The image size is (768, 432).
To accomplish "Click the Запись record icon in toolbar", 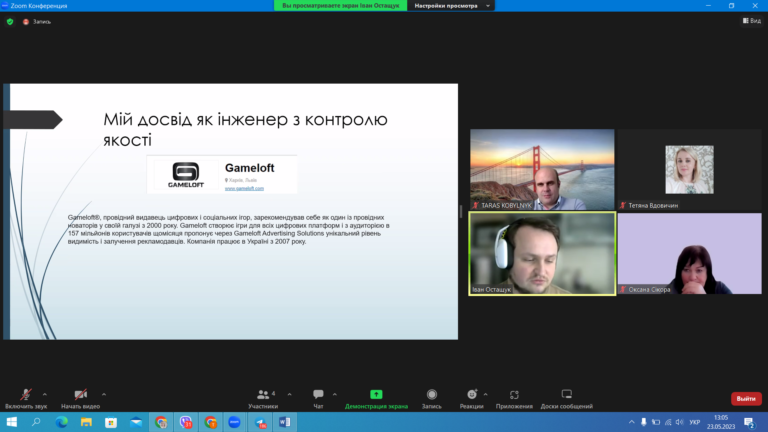I will tap(432, 395).
